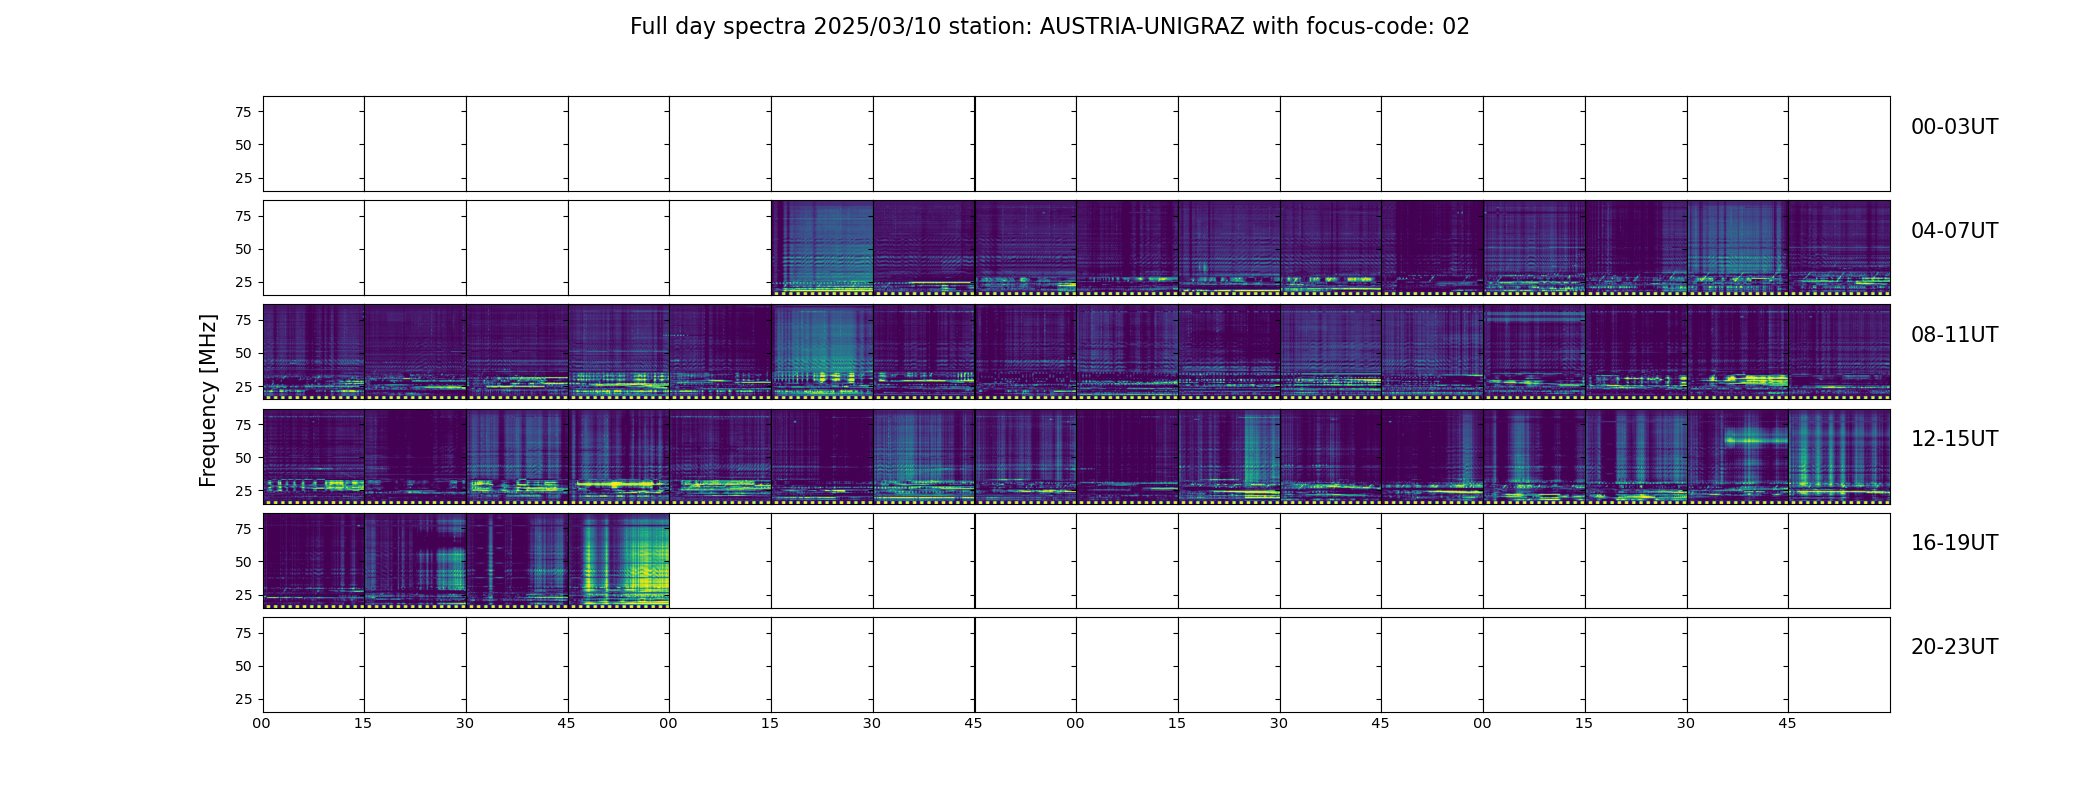Click the '75' tick in the 00-03UT row

point(243,112)
